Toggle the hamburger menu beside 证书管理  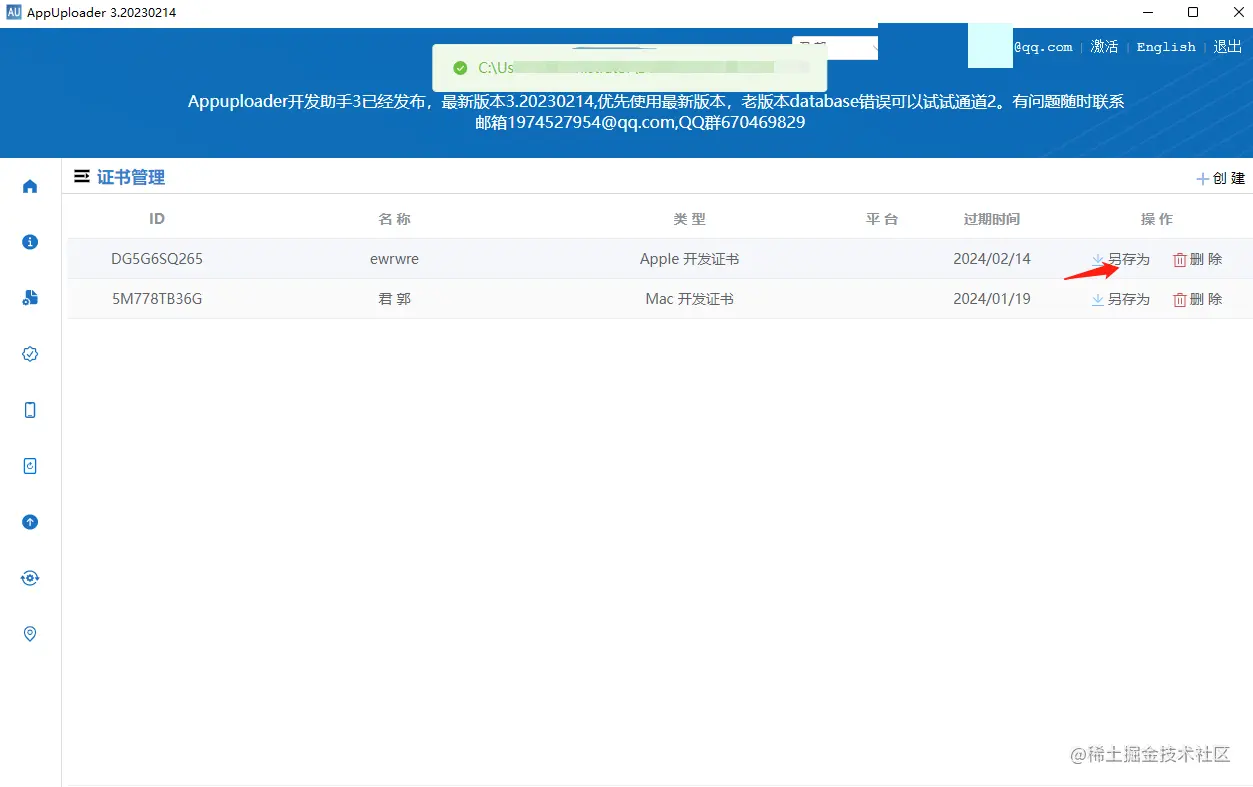pyautogui.click(x=82, y=177)
